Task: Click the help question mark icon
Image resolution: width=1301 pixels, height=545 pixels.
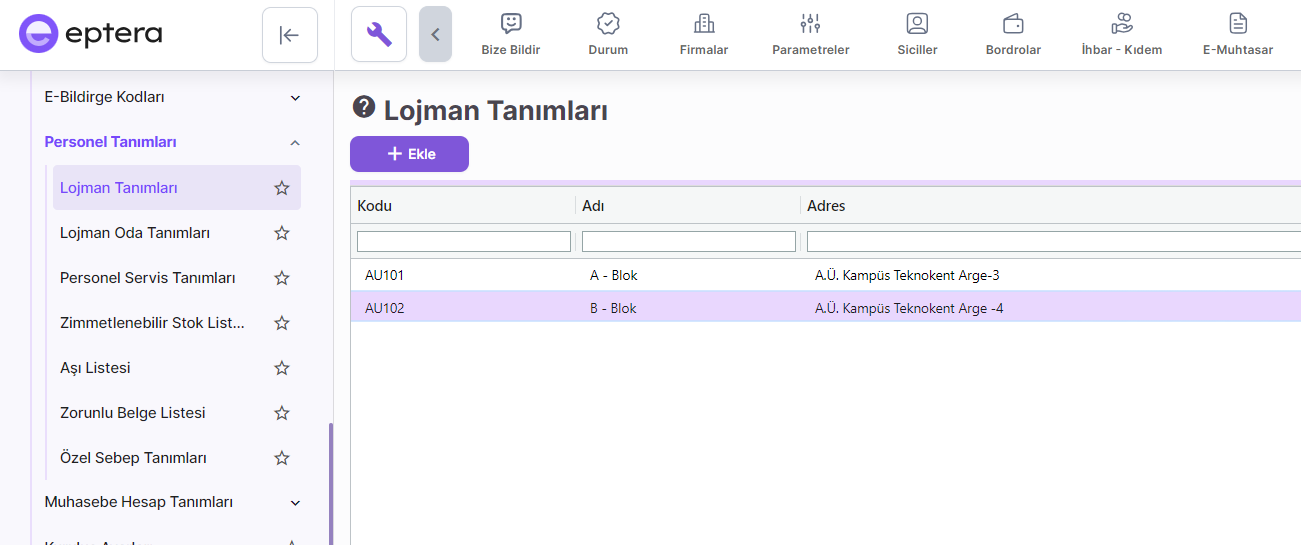Action: pyautogui.click(x=364, y=108)
